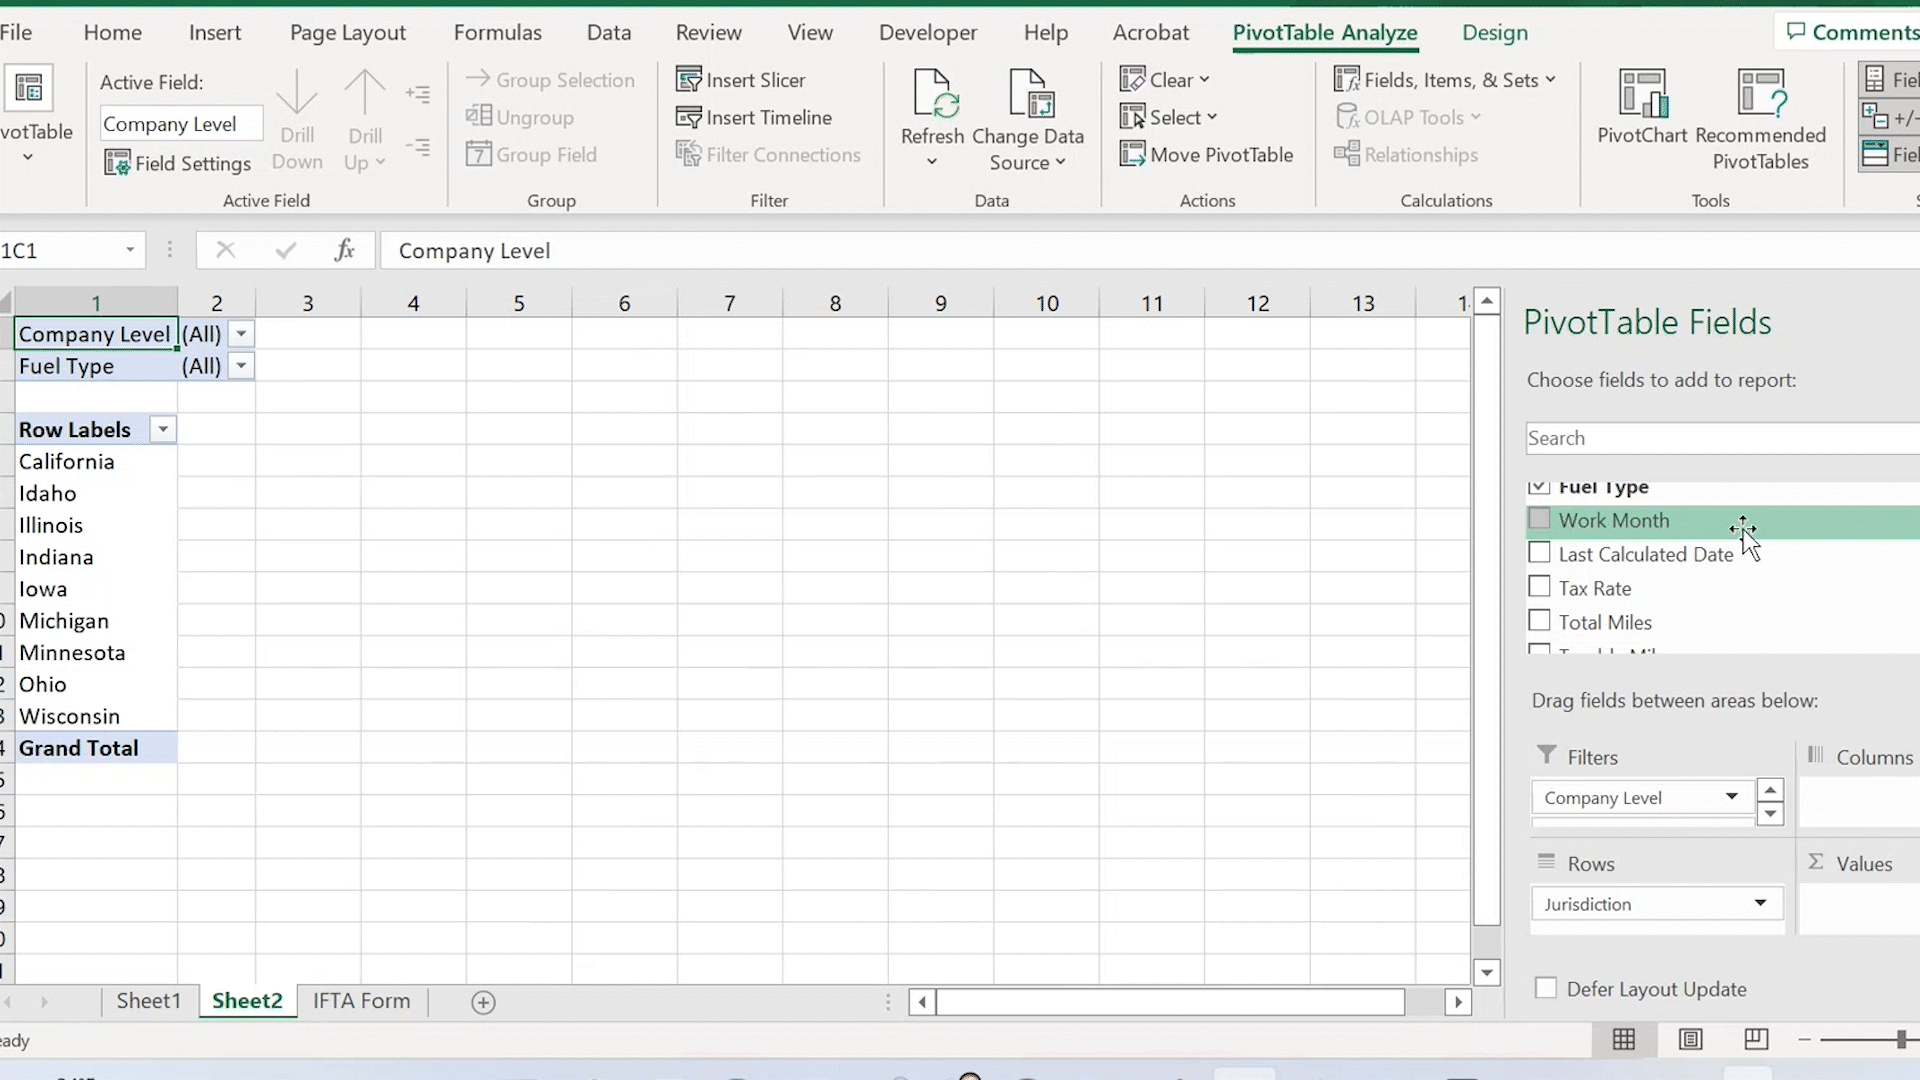This screenshot has height=1080, width=1920.
Task: Click the zoom slider handle
Action: click(1901, 1040)
